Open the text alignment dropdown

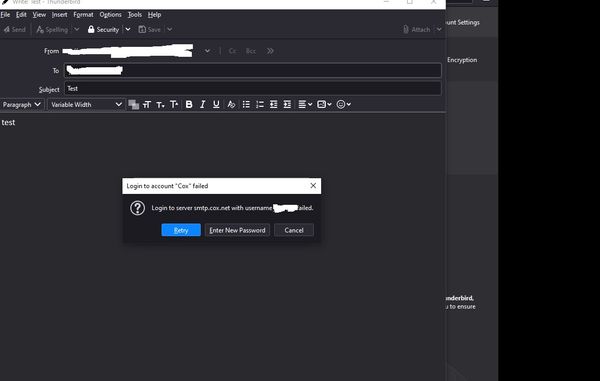tap(305, 104)
